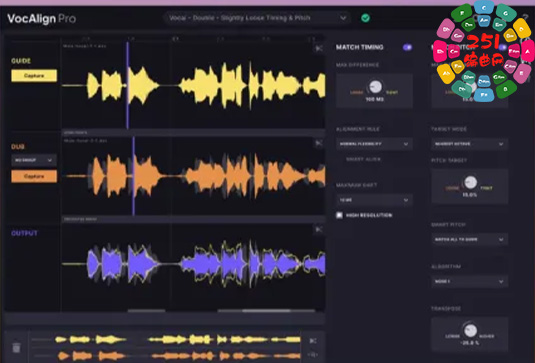The image size is (535, 363).
Task: Click the orange Dub Capture button
Action: pyautogui.click(x=34, y=176)
